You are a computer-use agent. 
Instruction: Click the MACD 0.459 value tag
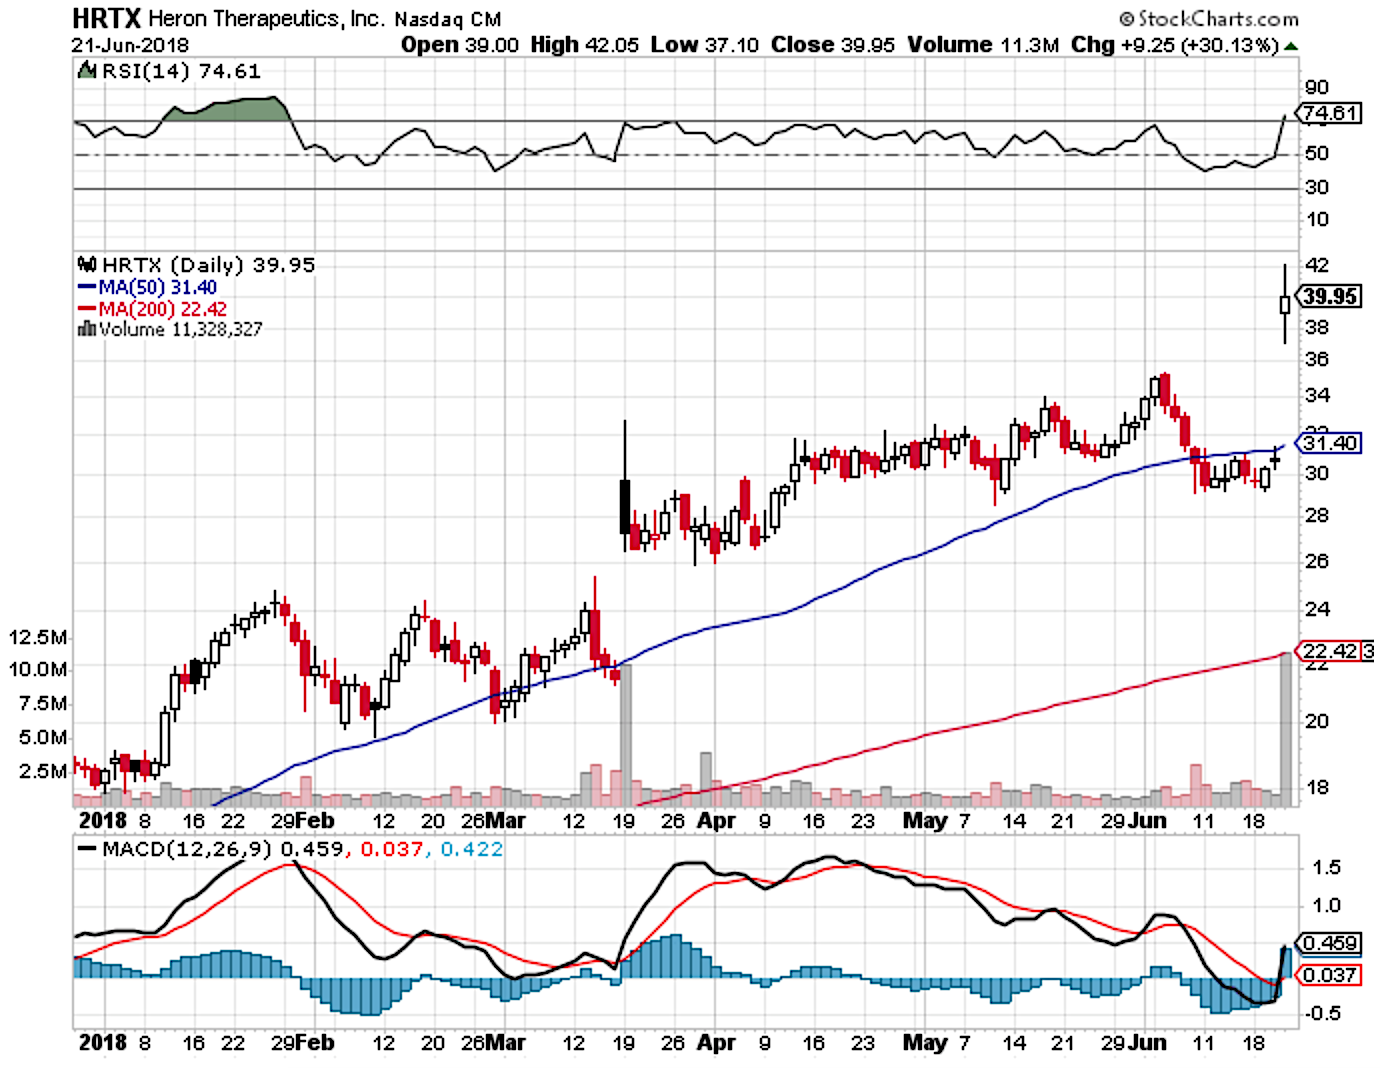click(1329, 943)
